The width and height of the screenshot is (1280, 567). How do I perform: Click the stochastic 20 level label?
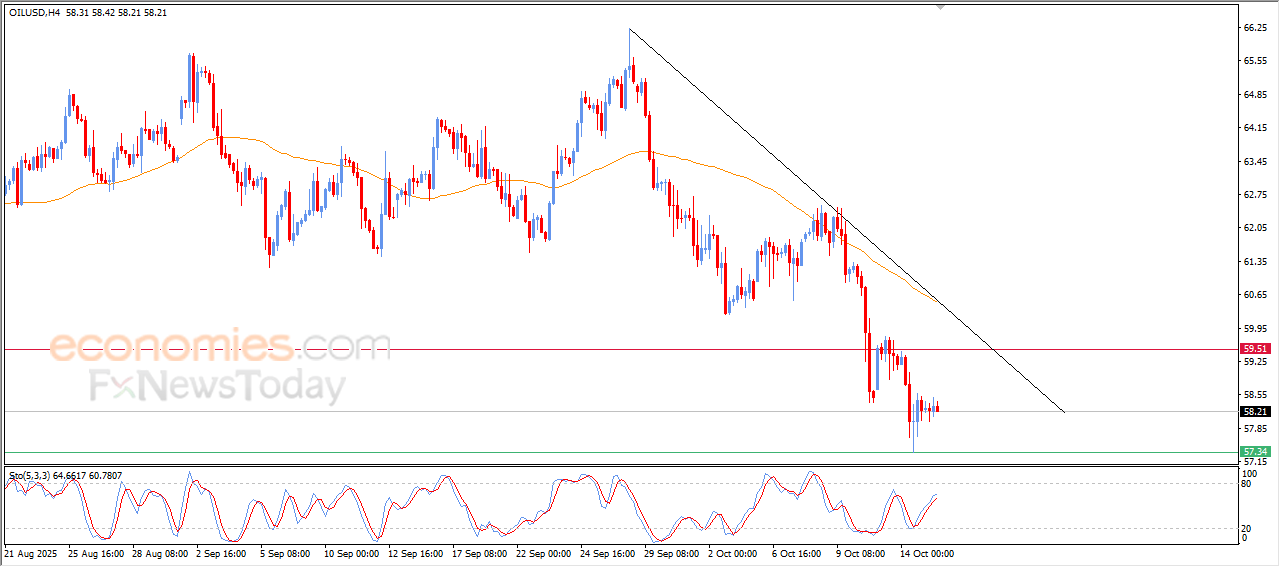coord(1246,528)
